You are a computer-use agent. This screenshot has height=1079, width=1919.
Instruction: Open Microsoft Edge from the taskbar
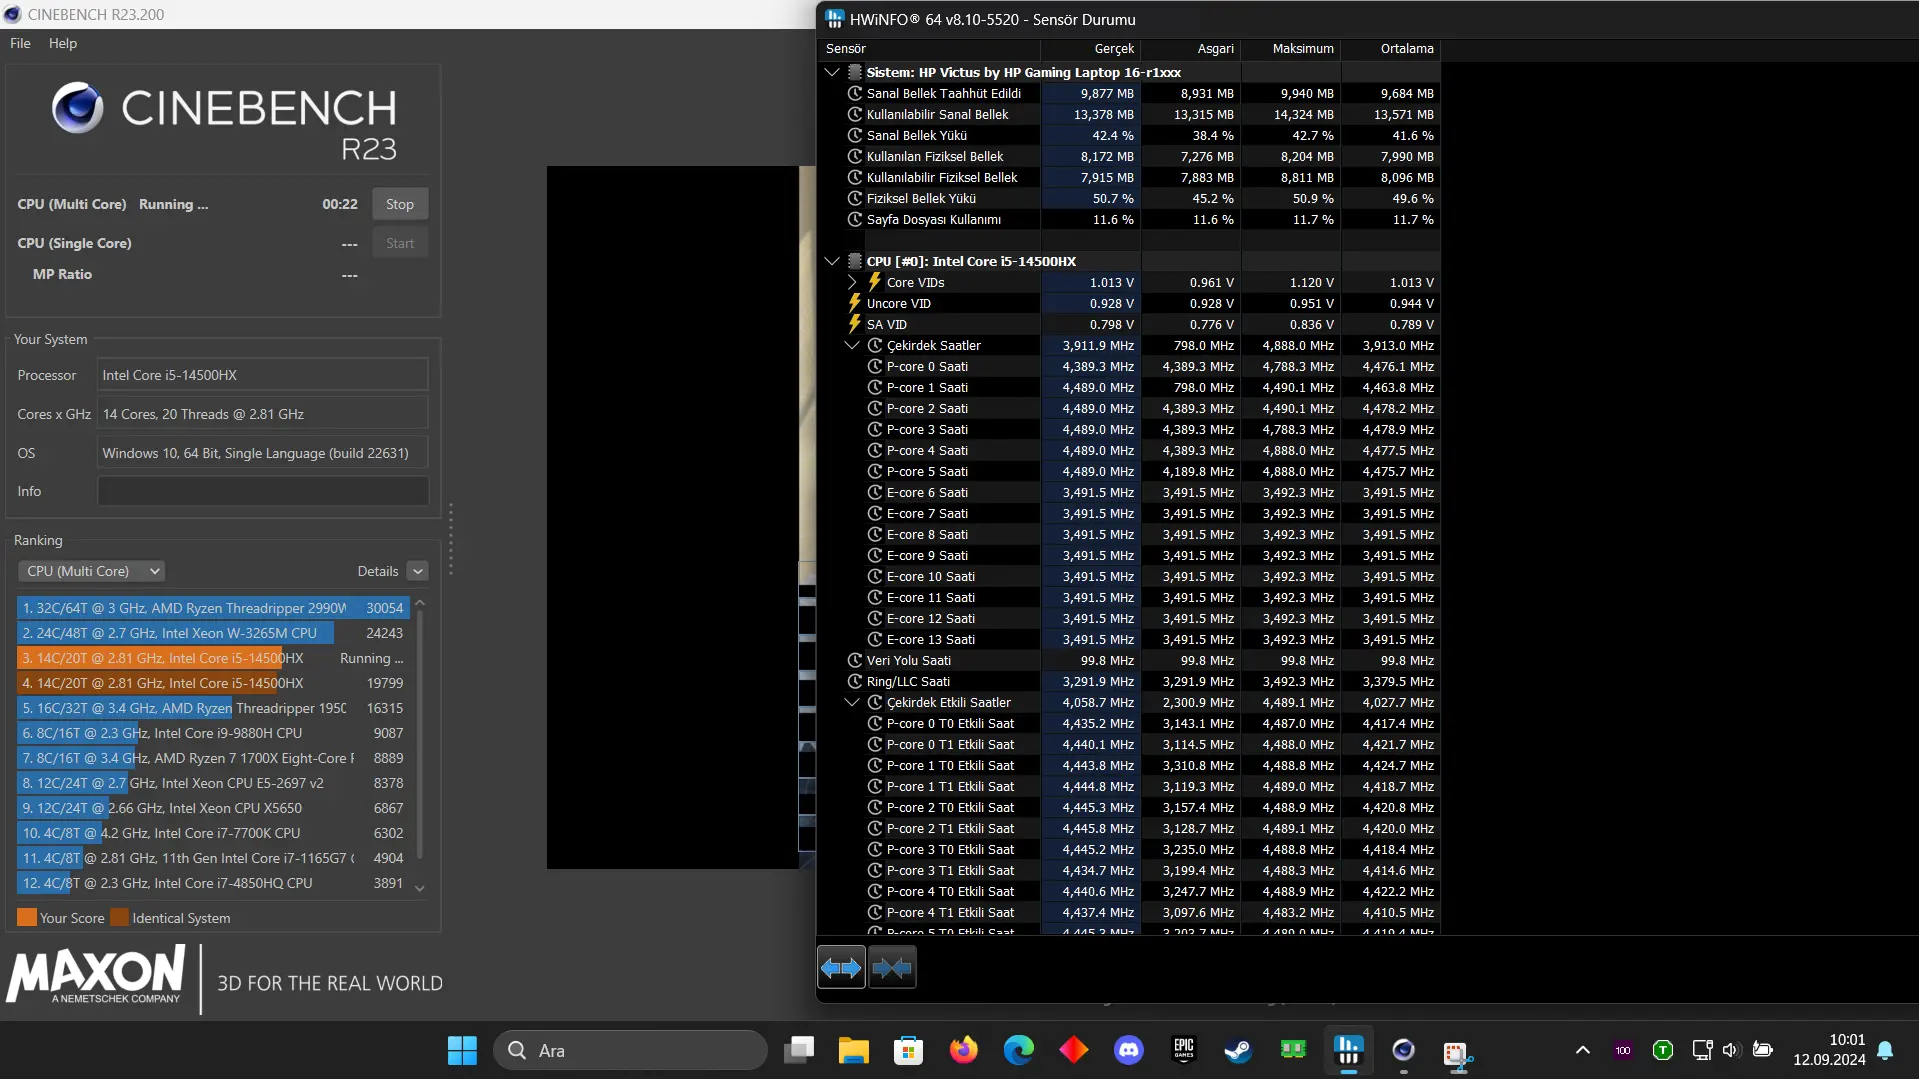click(x=1019, y=1050)
